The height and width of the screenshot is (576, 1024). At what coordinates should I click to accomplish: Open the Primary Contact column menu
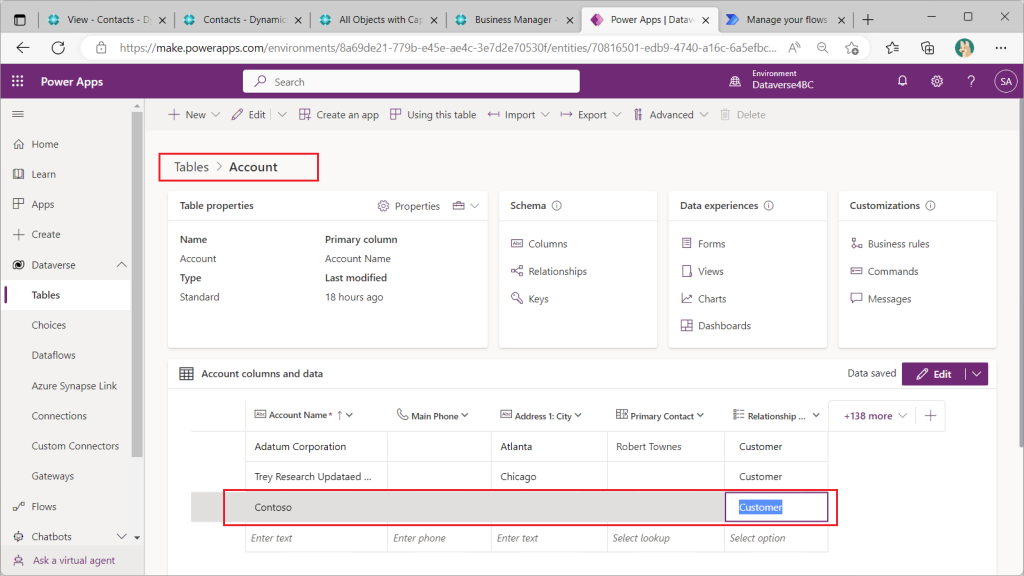[x=700, y=415]
